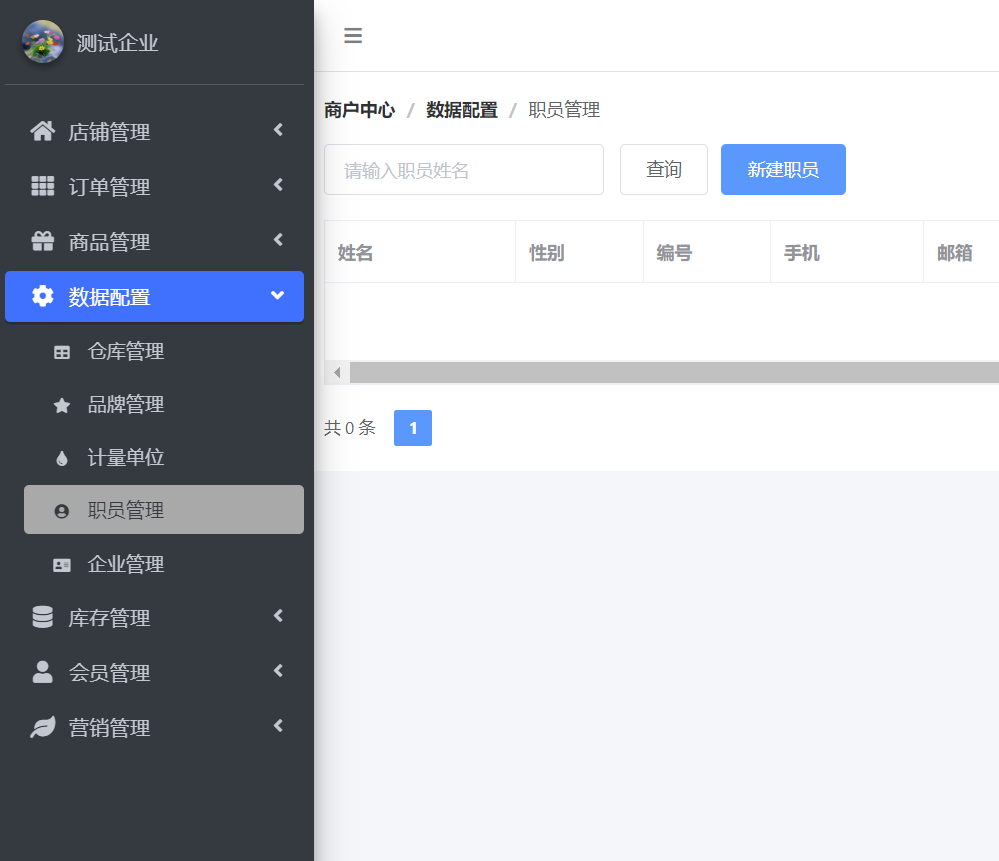Screen dimensions: 999x861
Task: Click the 新建职员 button
Action: coord(783,169)
